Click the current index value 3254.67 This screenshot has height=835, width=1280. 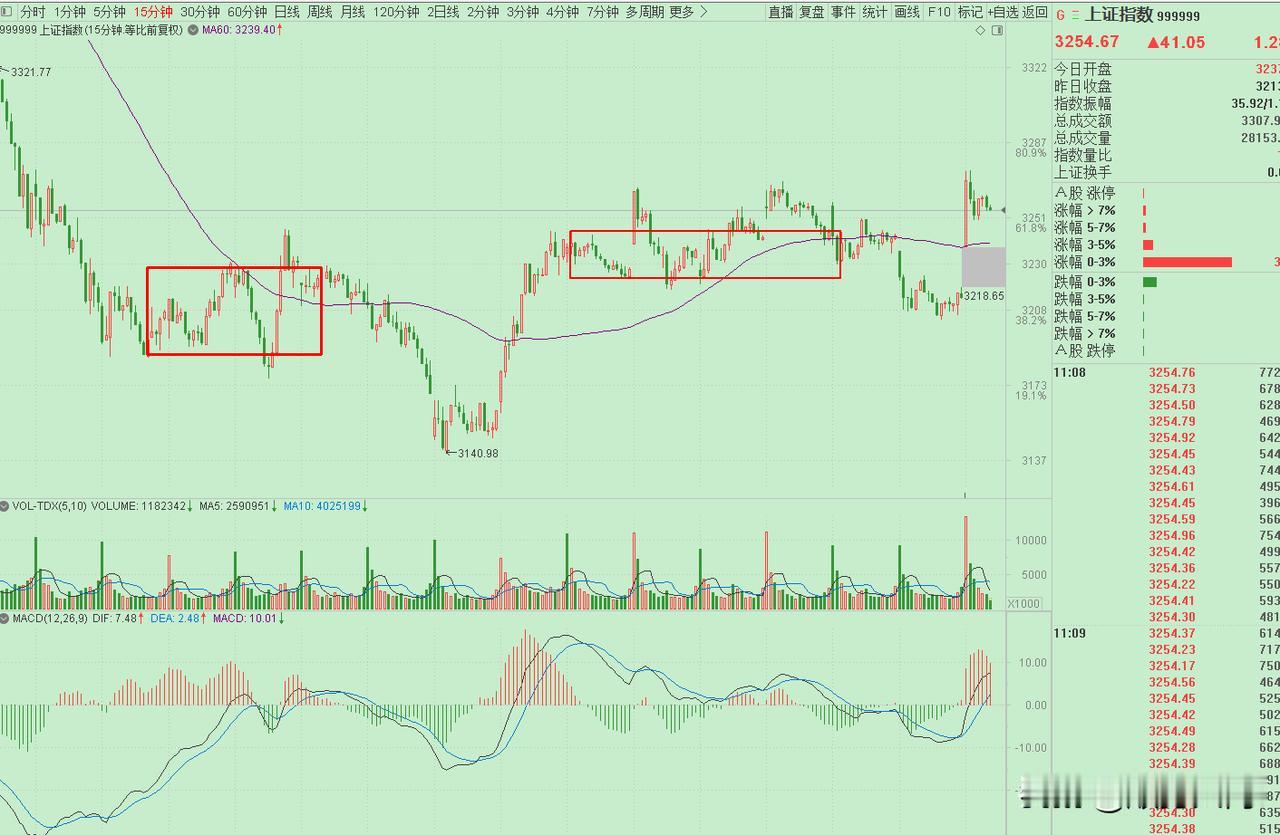click(x=1087, y=42)
